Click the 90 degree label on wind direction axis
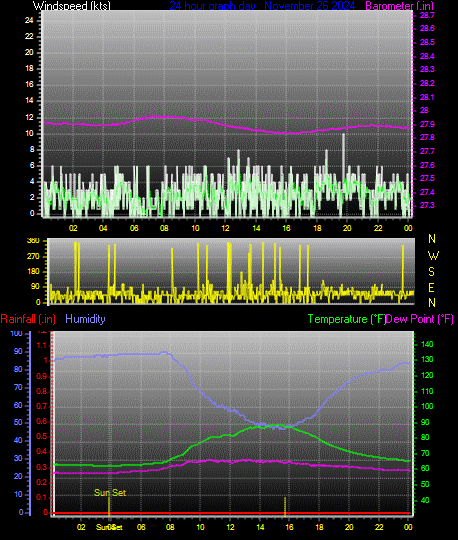458x540 pixels. click(x=35, y=287)
